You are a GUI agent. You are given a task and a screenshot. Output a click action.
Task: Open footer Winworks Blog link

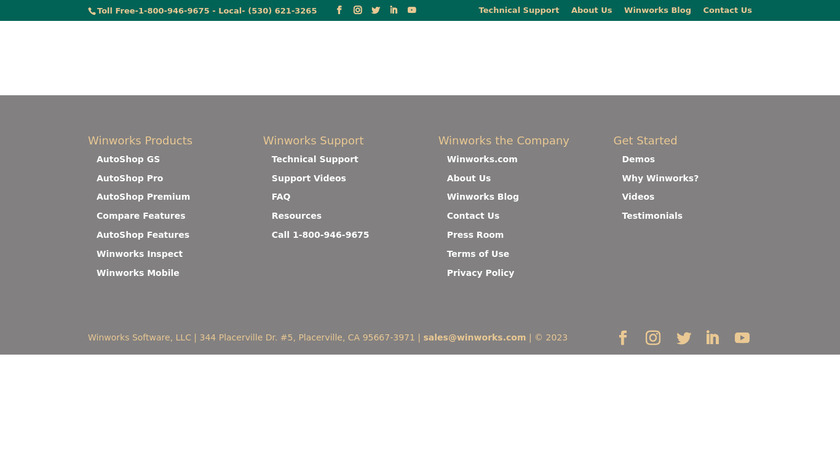point(483,197)
